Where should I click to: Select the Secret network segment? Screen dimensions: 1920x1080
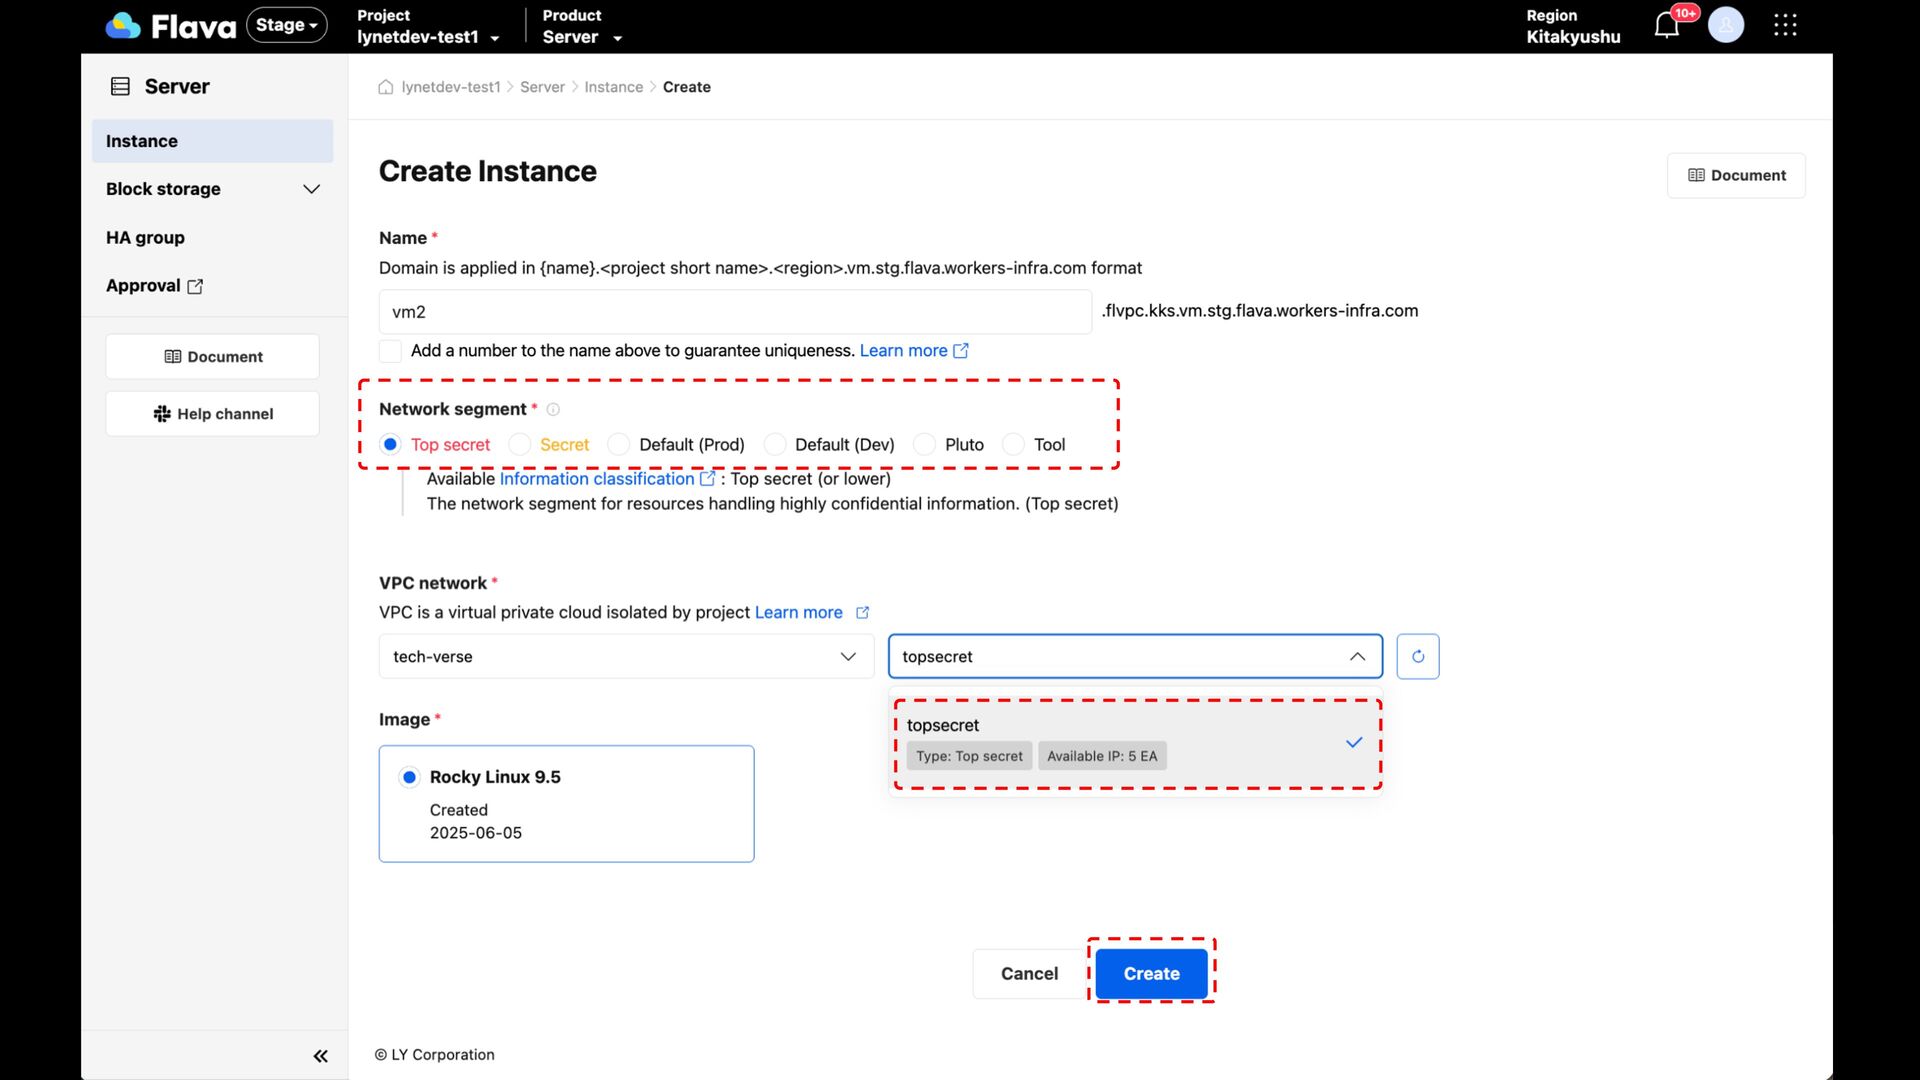(x=519, y=444)
